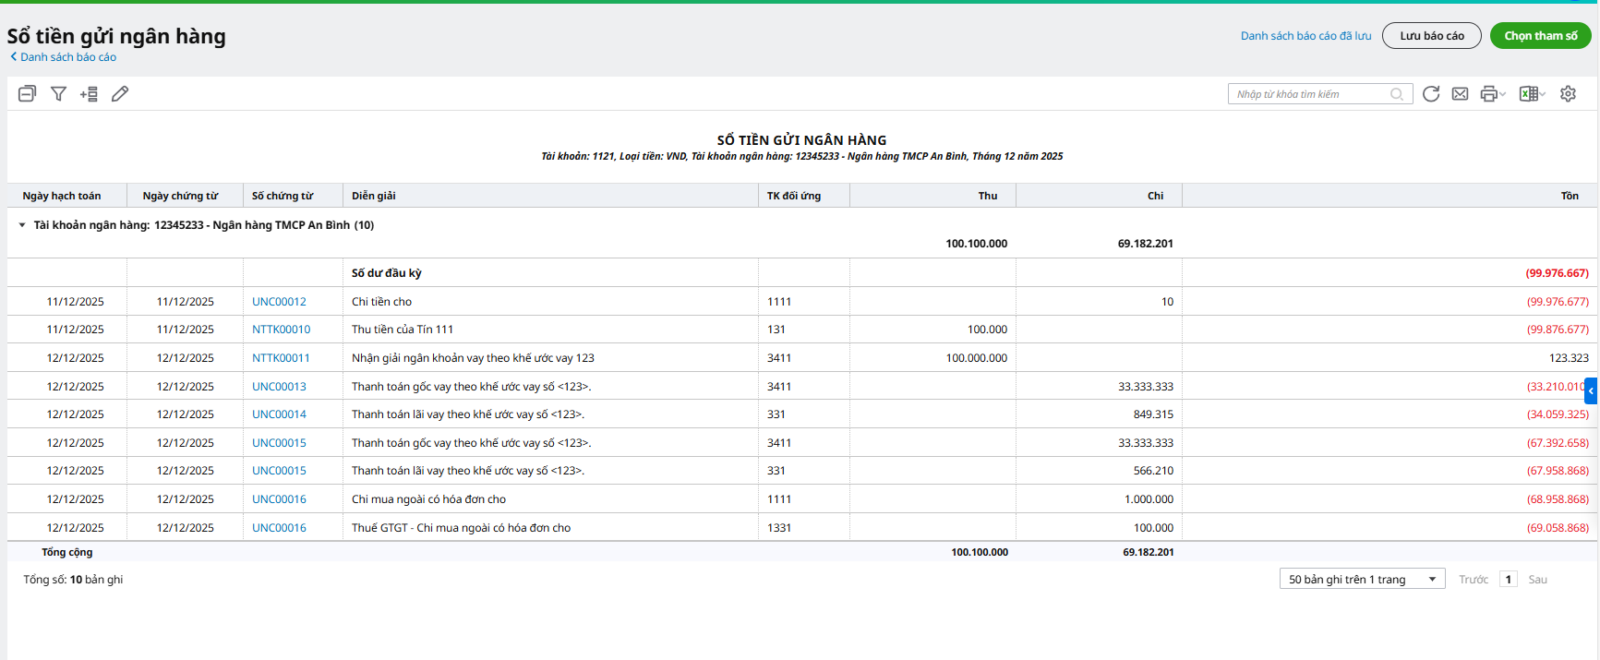
Task: Send the report by email icon
Action: tap(1460, 94)
